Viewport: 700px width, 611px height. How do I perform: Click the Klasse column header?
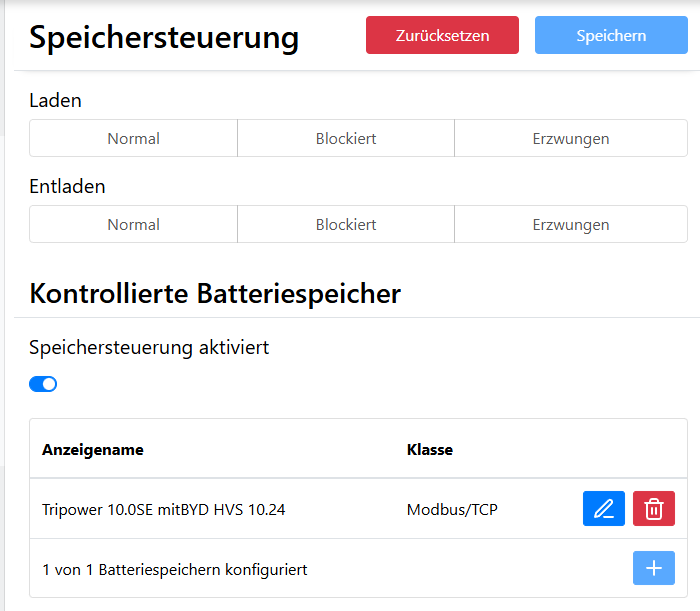(430, 450)
